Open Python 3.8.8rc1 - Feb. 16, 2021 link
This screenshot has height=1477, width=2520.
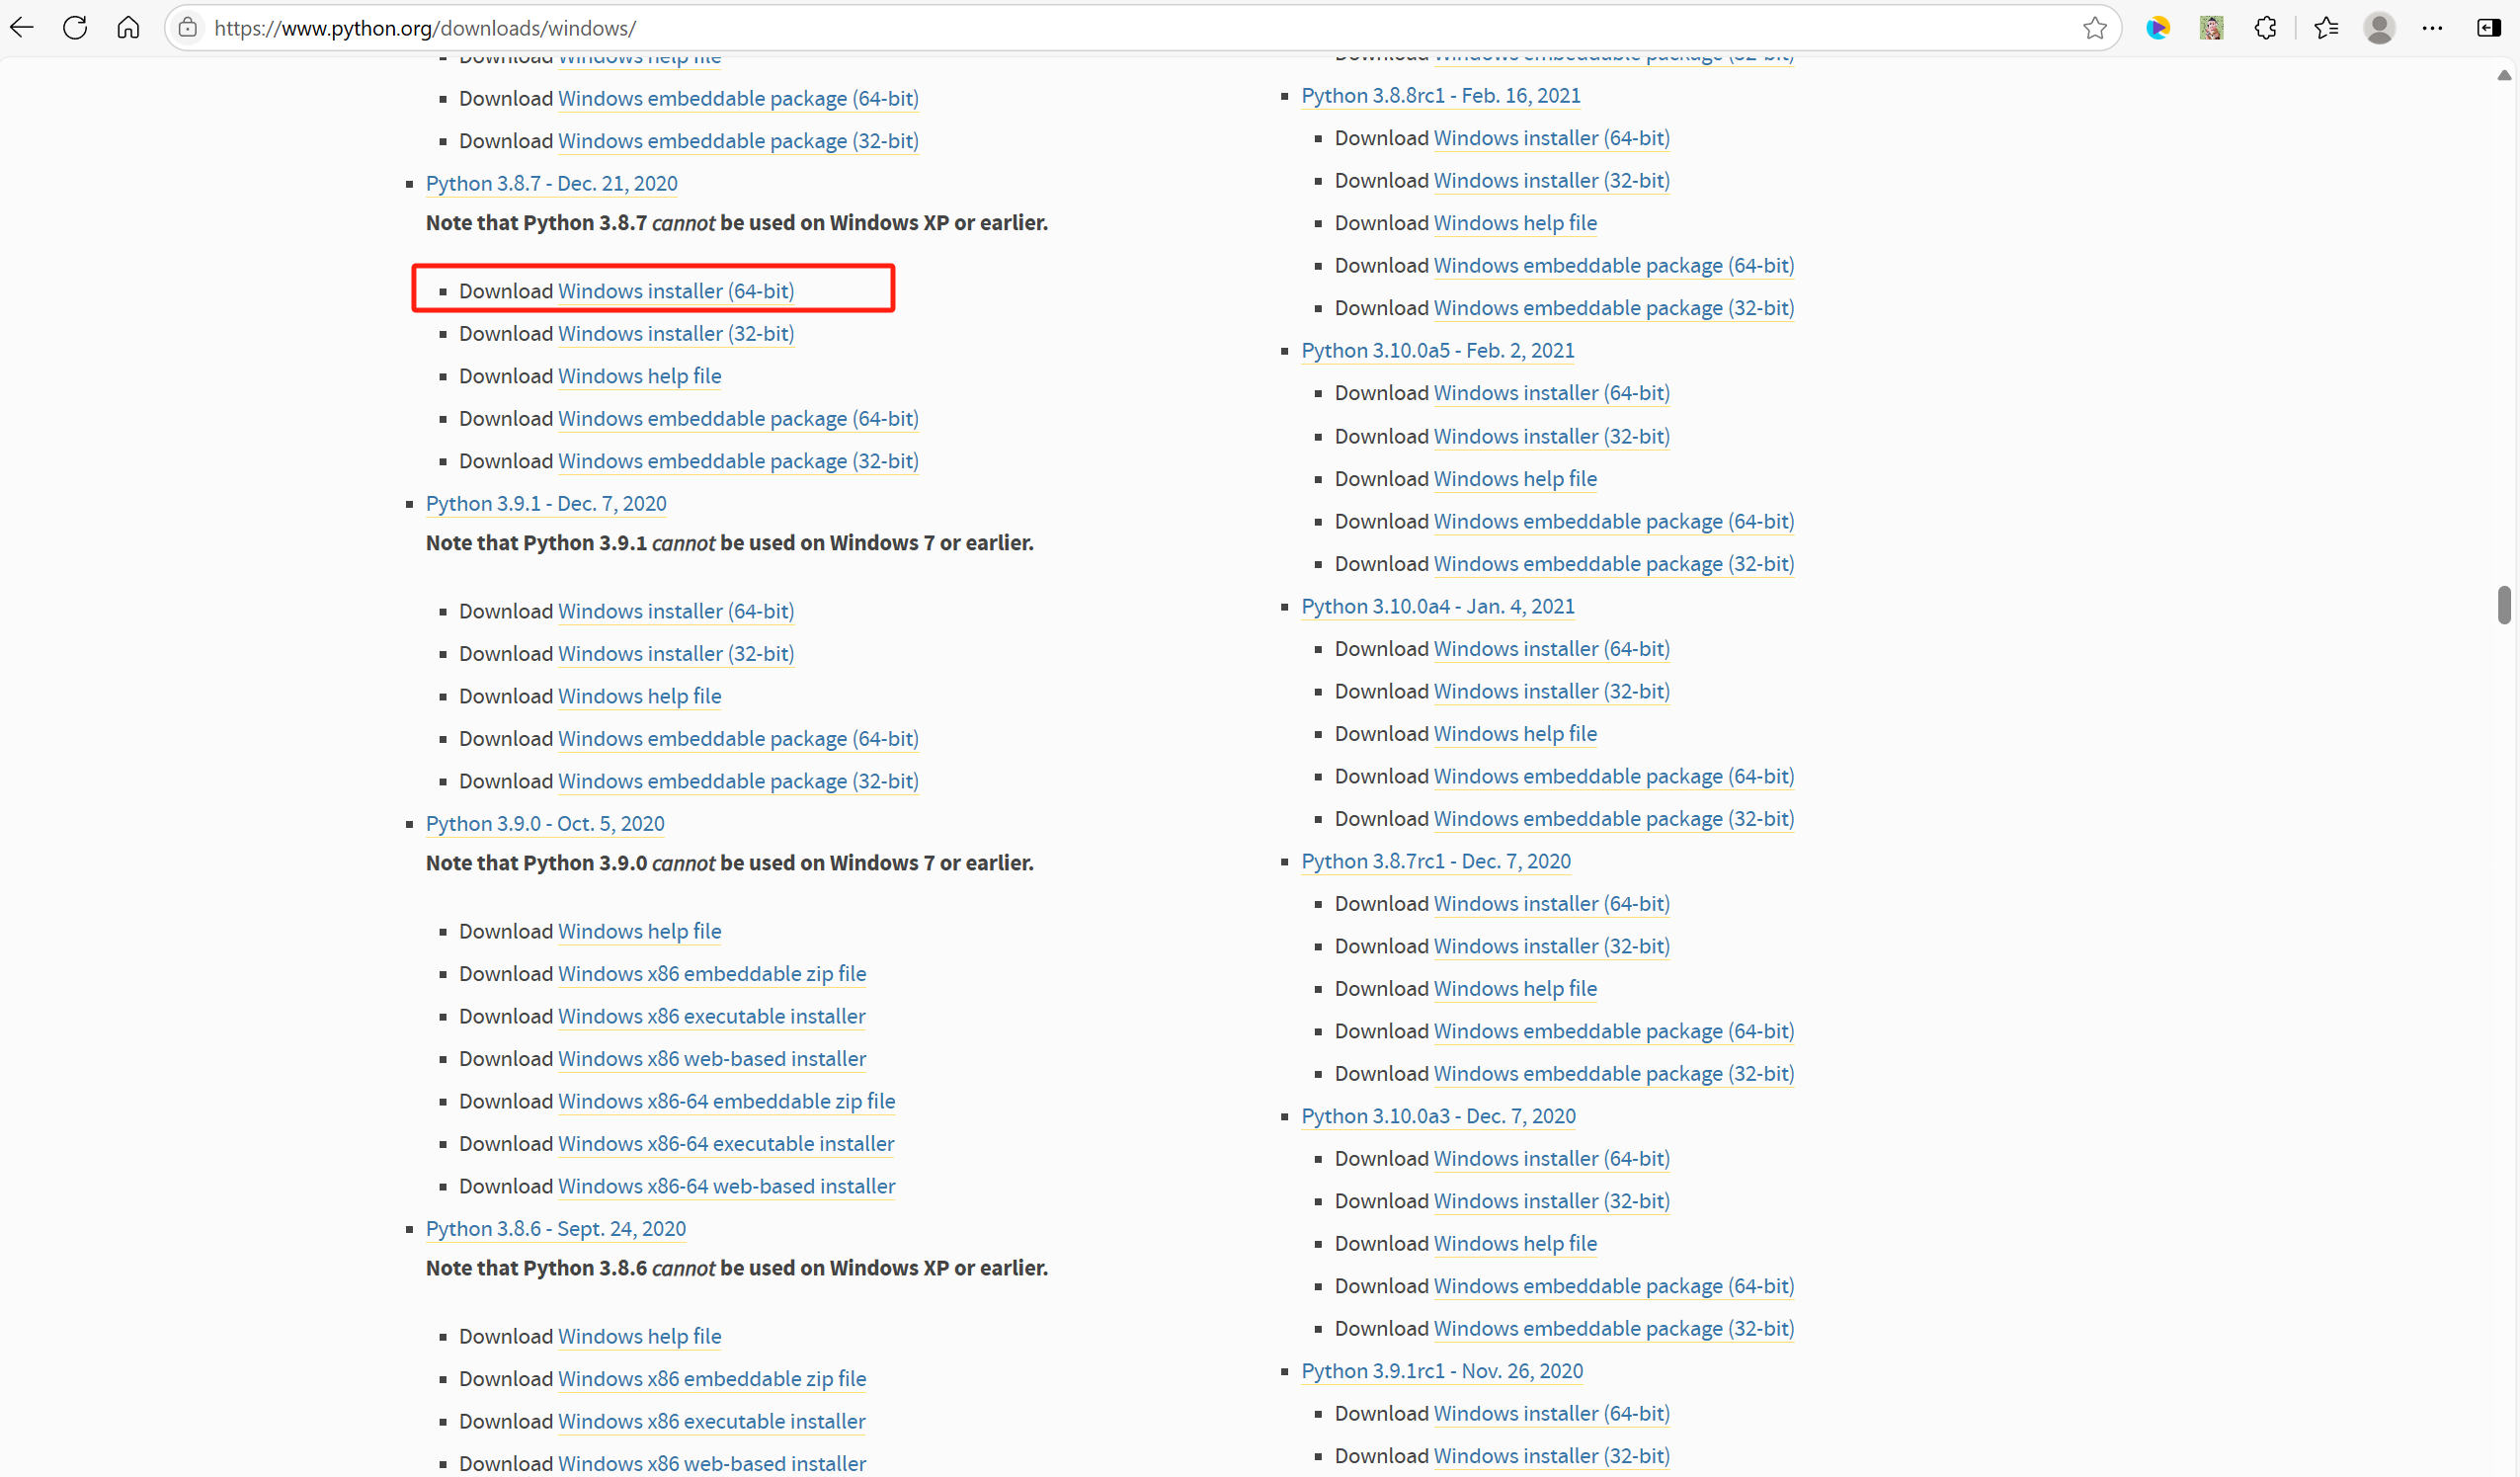pyautogui.click(x=1440, y=96)
